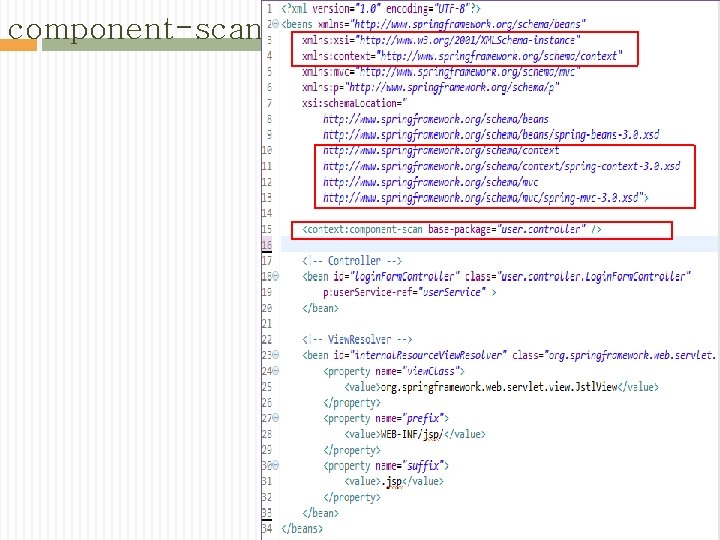Screen dimensions: 720x540
Task: Click the Controller comment line
Action: [352, 261]
